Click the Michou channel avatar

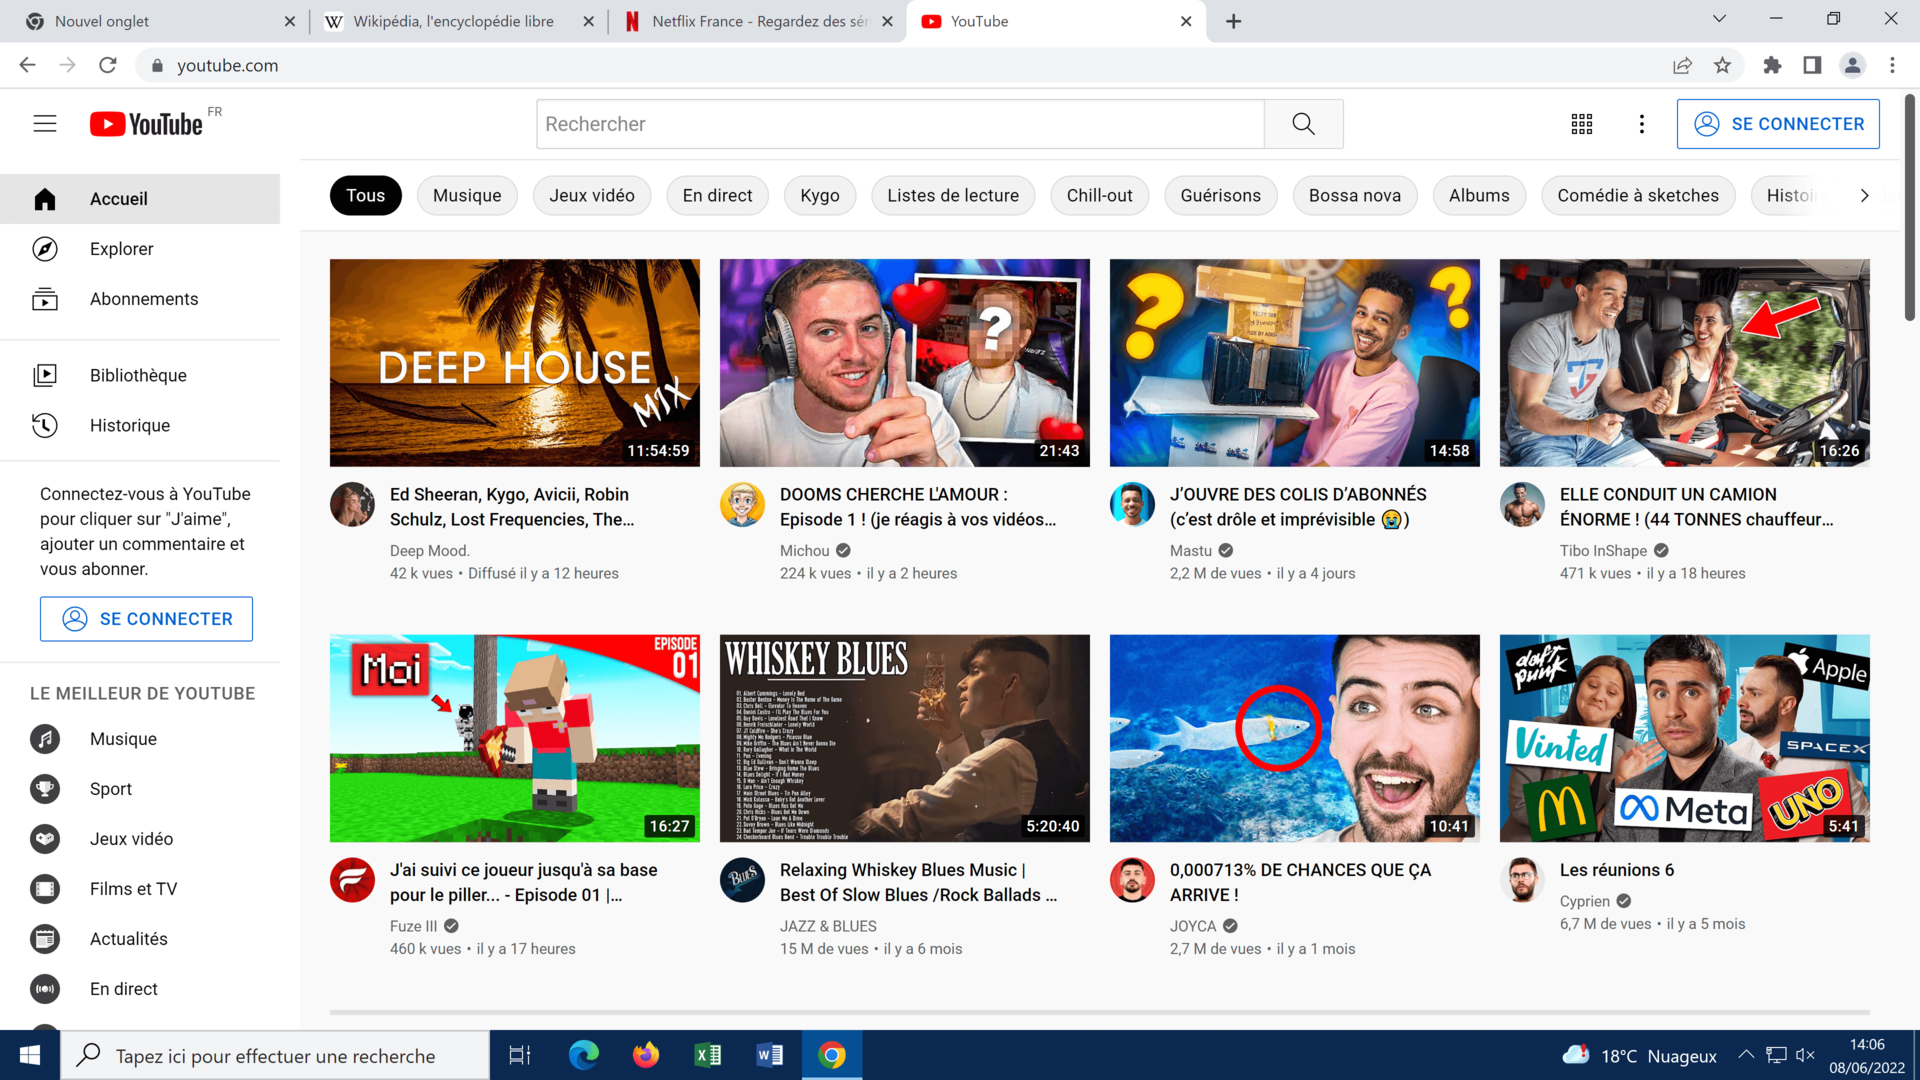click(x=742, y=505)
